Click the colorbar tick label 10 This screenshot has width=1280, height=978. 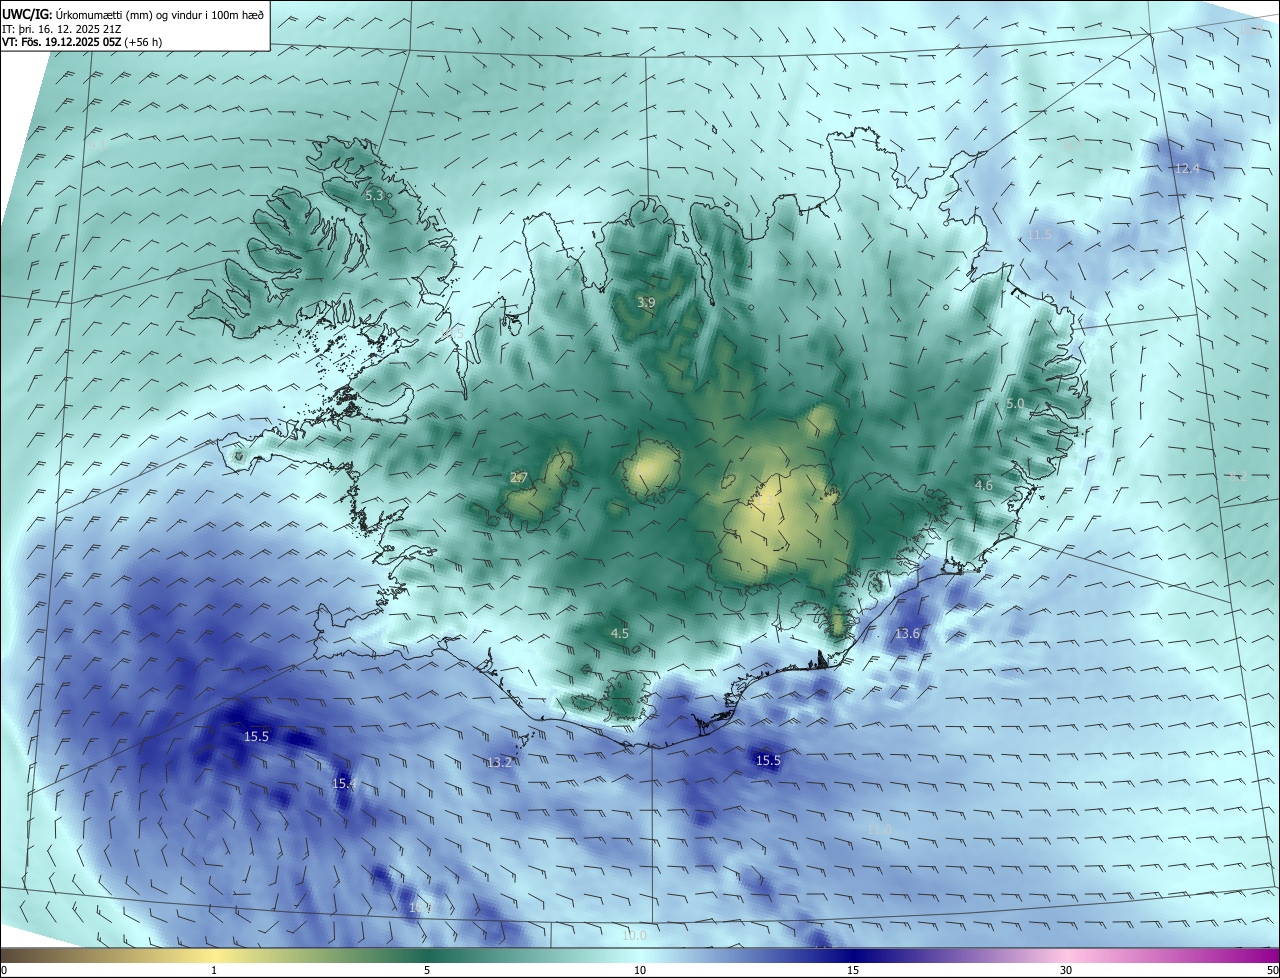click(640, 970)
